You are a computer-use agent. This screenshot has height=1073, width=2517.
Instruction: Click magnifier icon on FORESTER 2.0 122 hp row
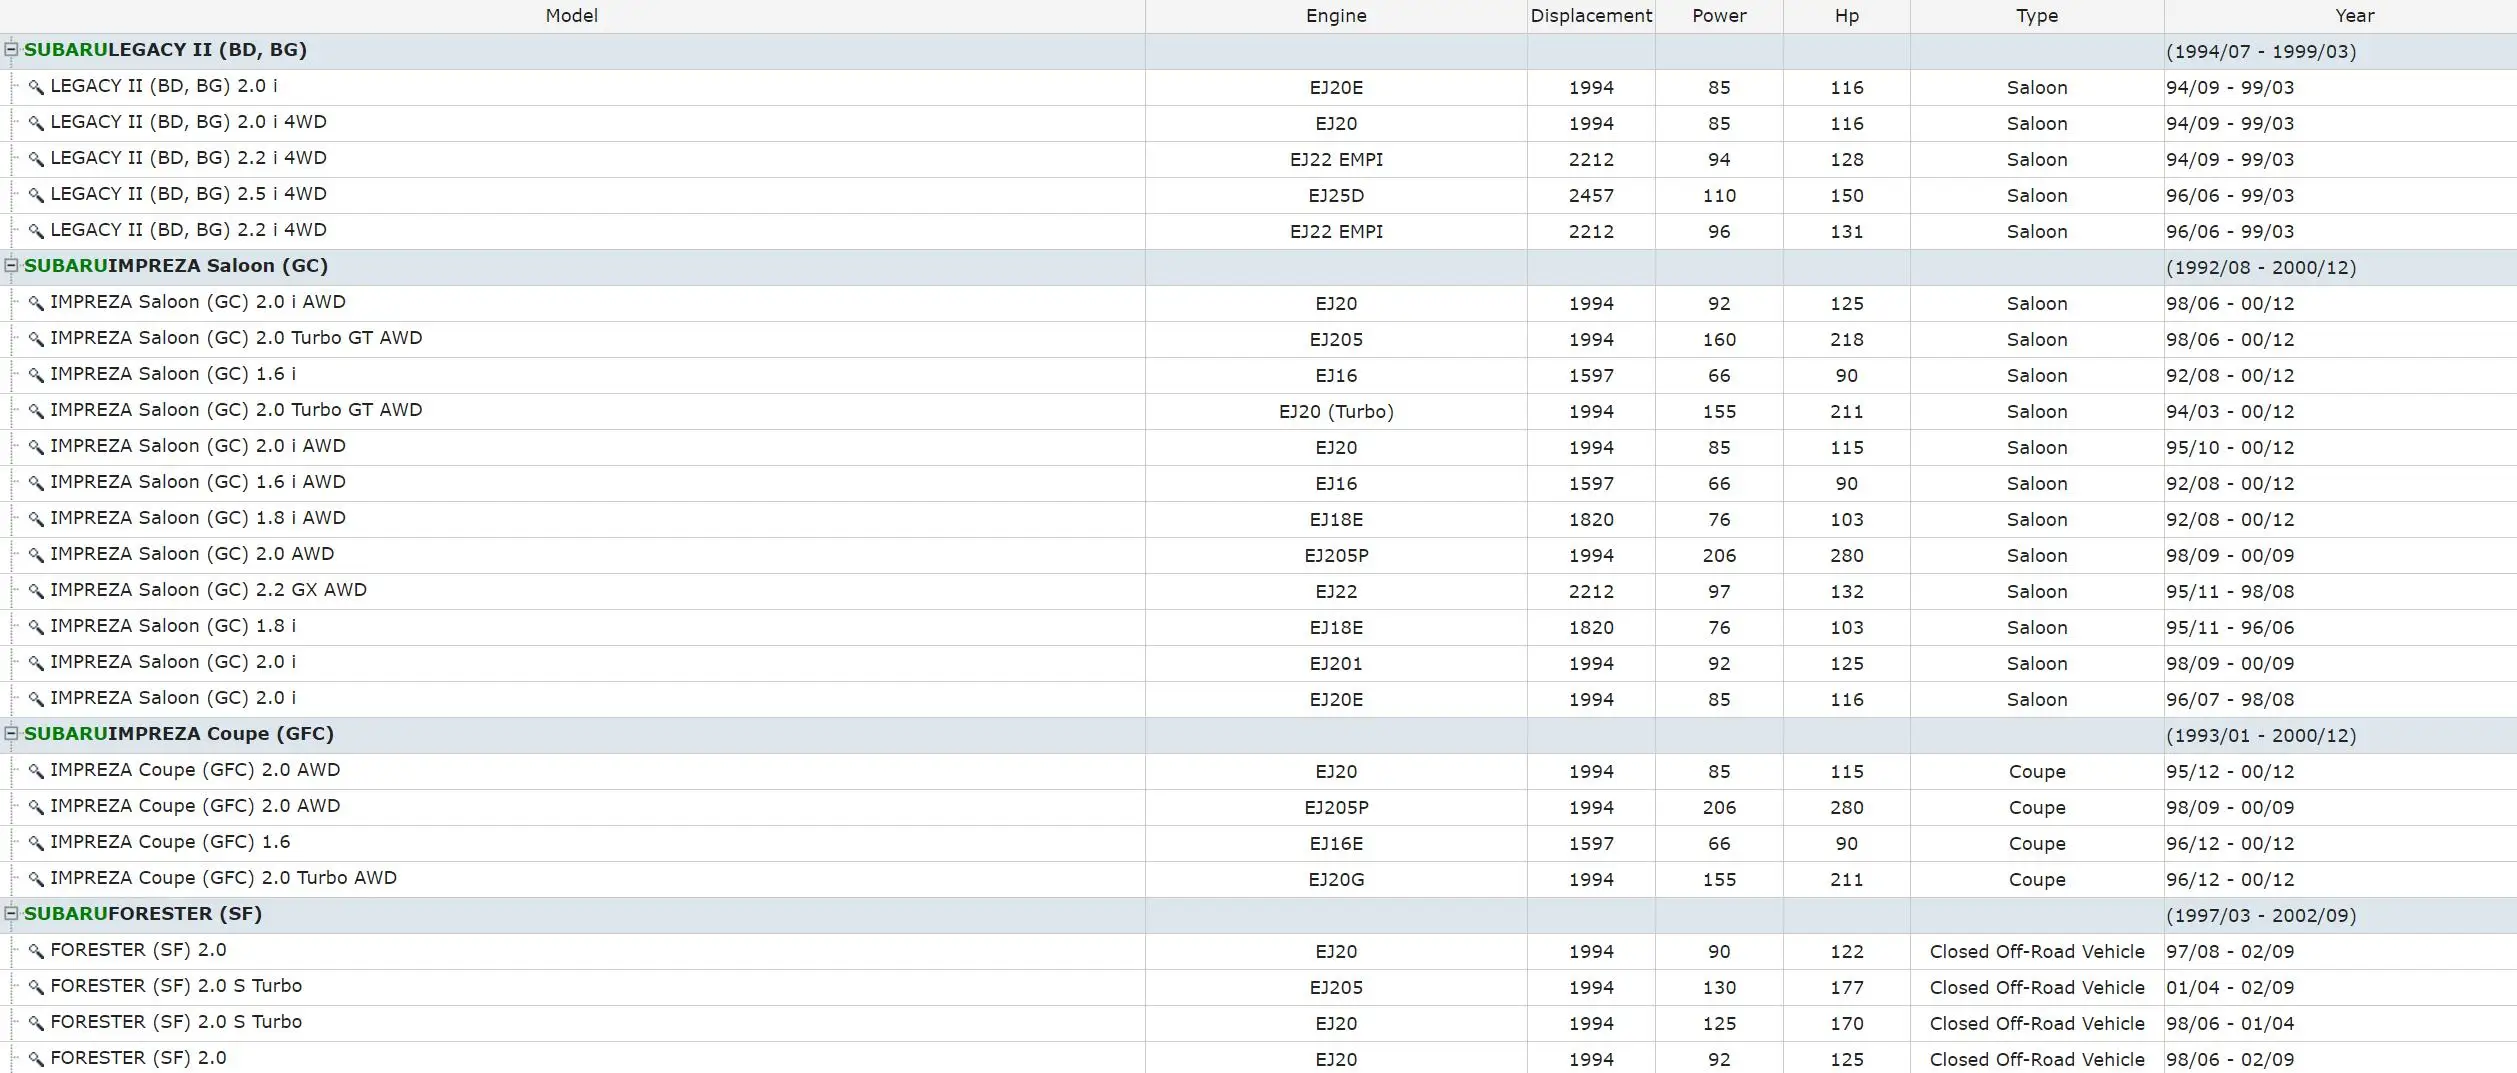36,951
